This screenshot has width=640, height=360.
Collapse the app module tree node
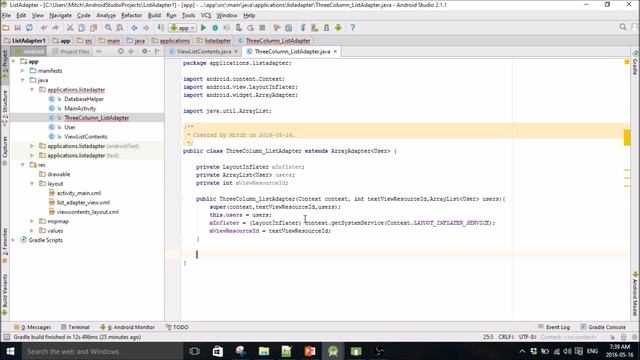click(x=14, y=61)
